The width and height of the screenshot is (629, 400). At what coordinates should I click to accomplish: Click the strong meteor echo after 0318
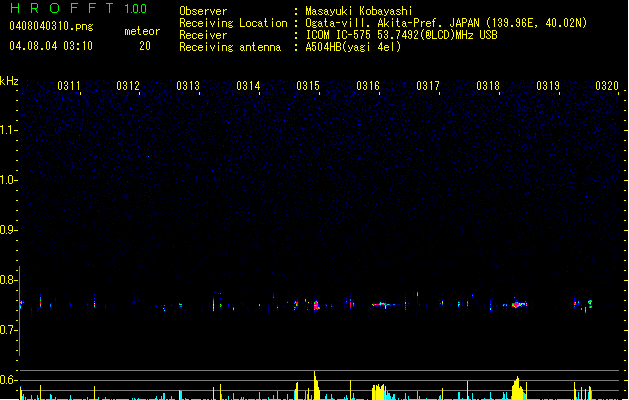pyautogui.click(x=518, y=305)
